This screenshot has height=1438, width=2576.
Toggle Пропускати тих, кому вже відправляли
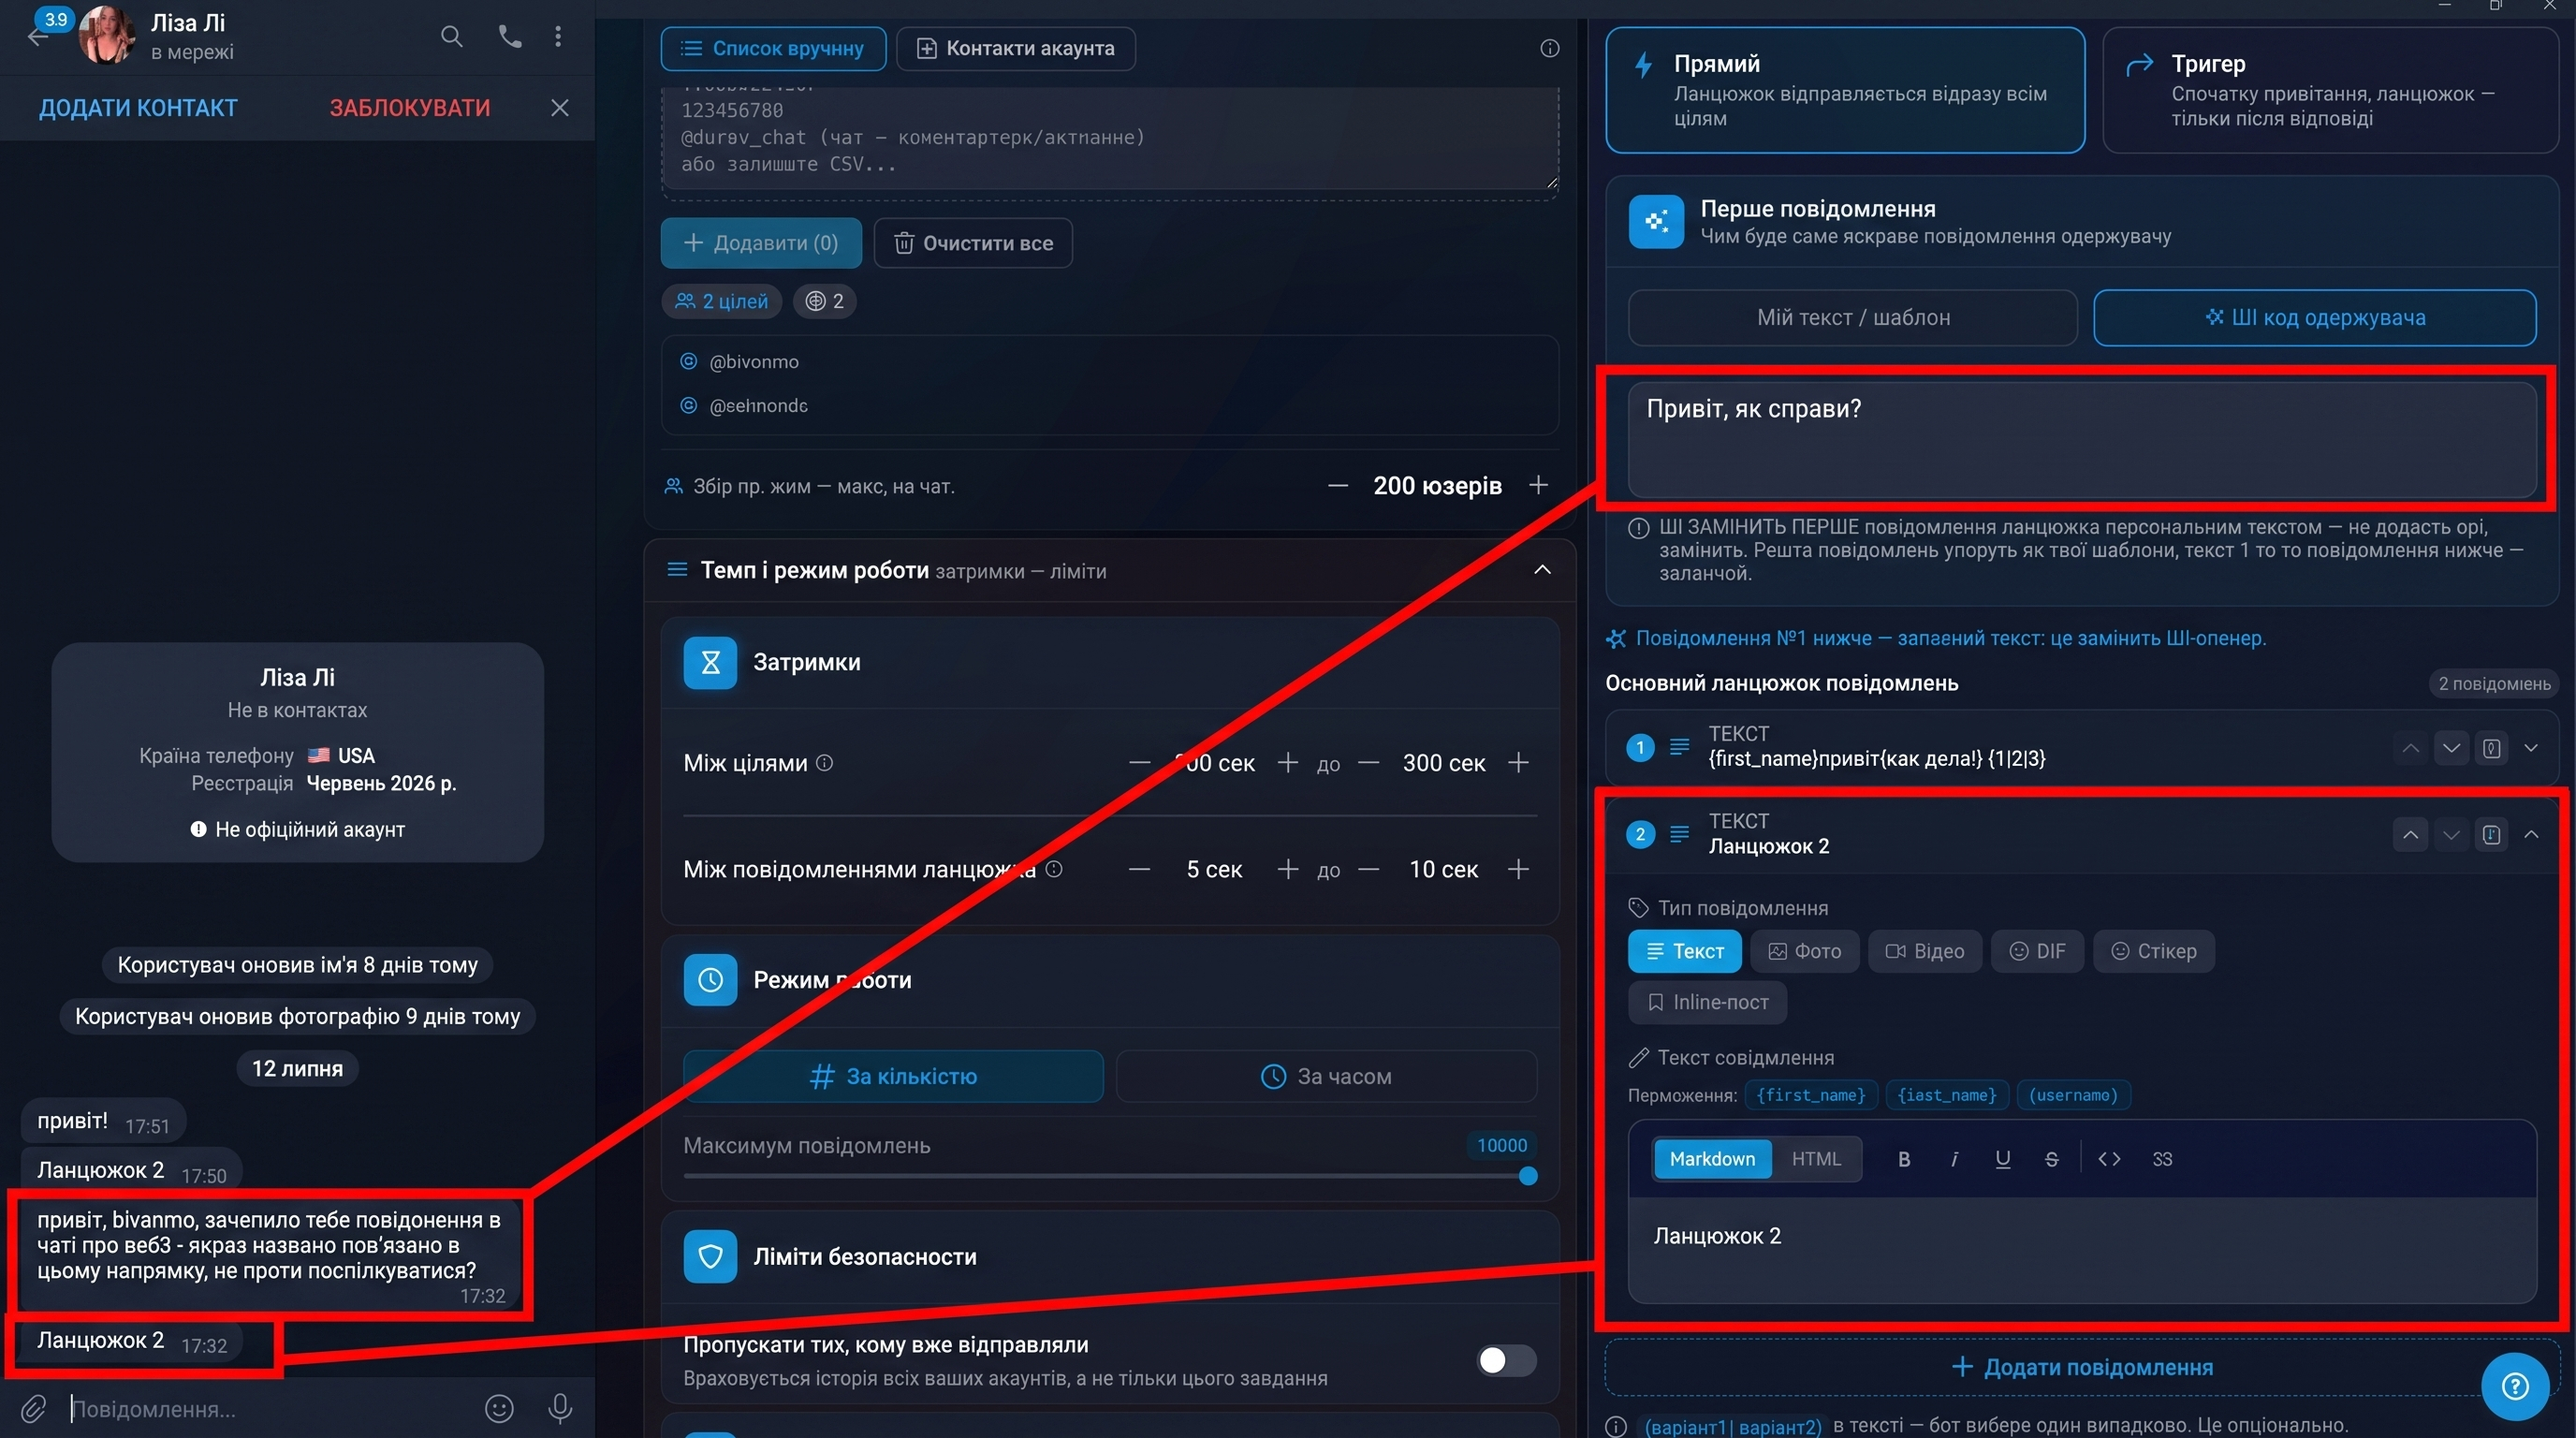1507,1360
